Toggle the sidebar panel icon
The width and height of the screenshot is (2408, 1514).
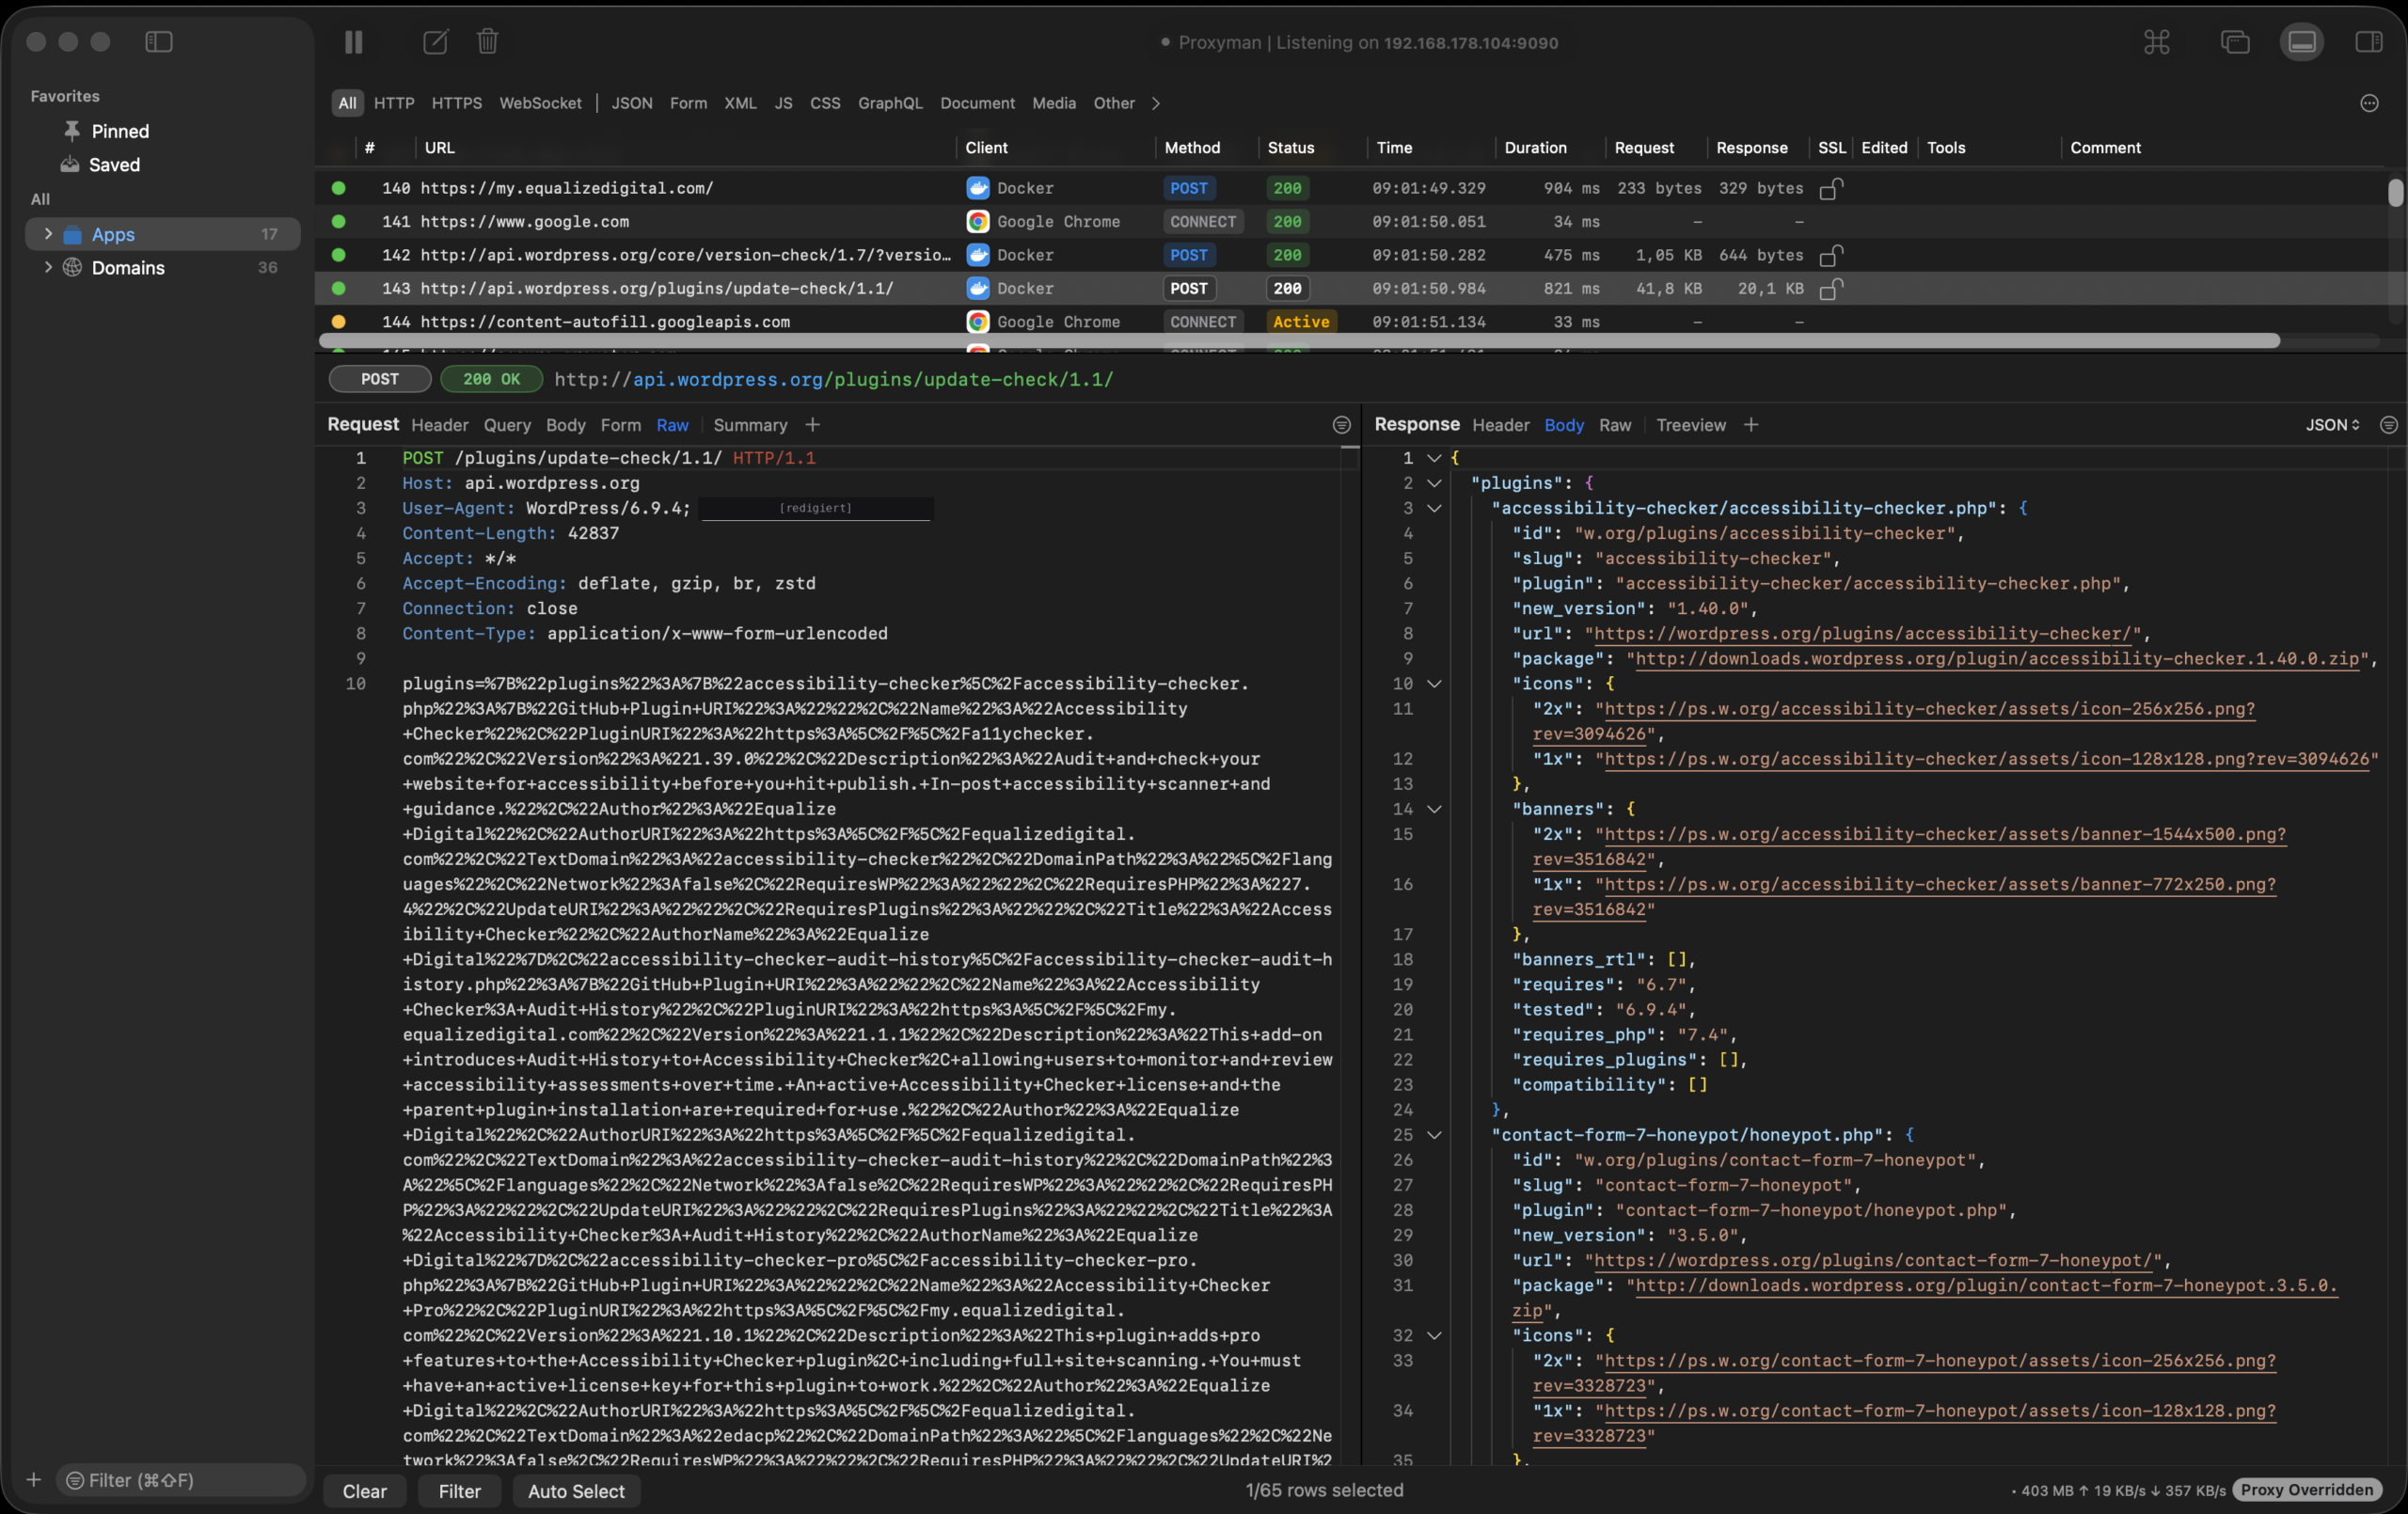pyautogui.click(x=159, y=42)
